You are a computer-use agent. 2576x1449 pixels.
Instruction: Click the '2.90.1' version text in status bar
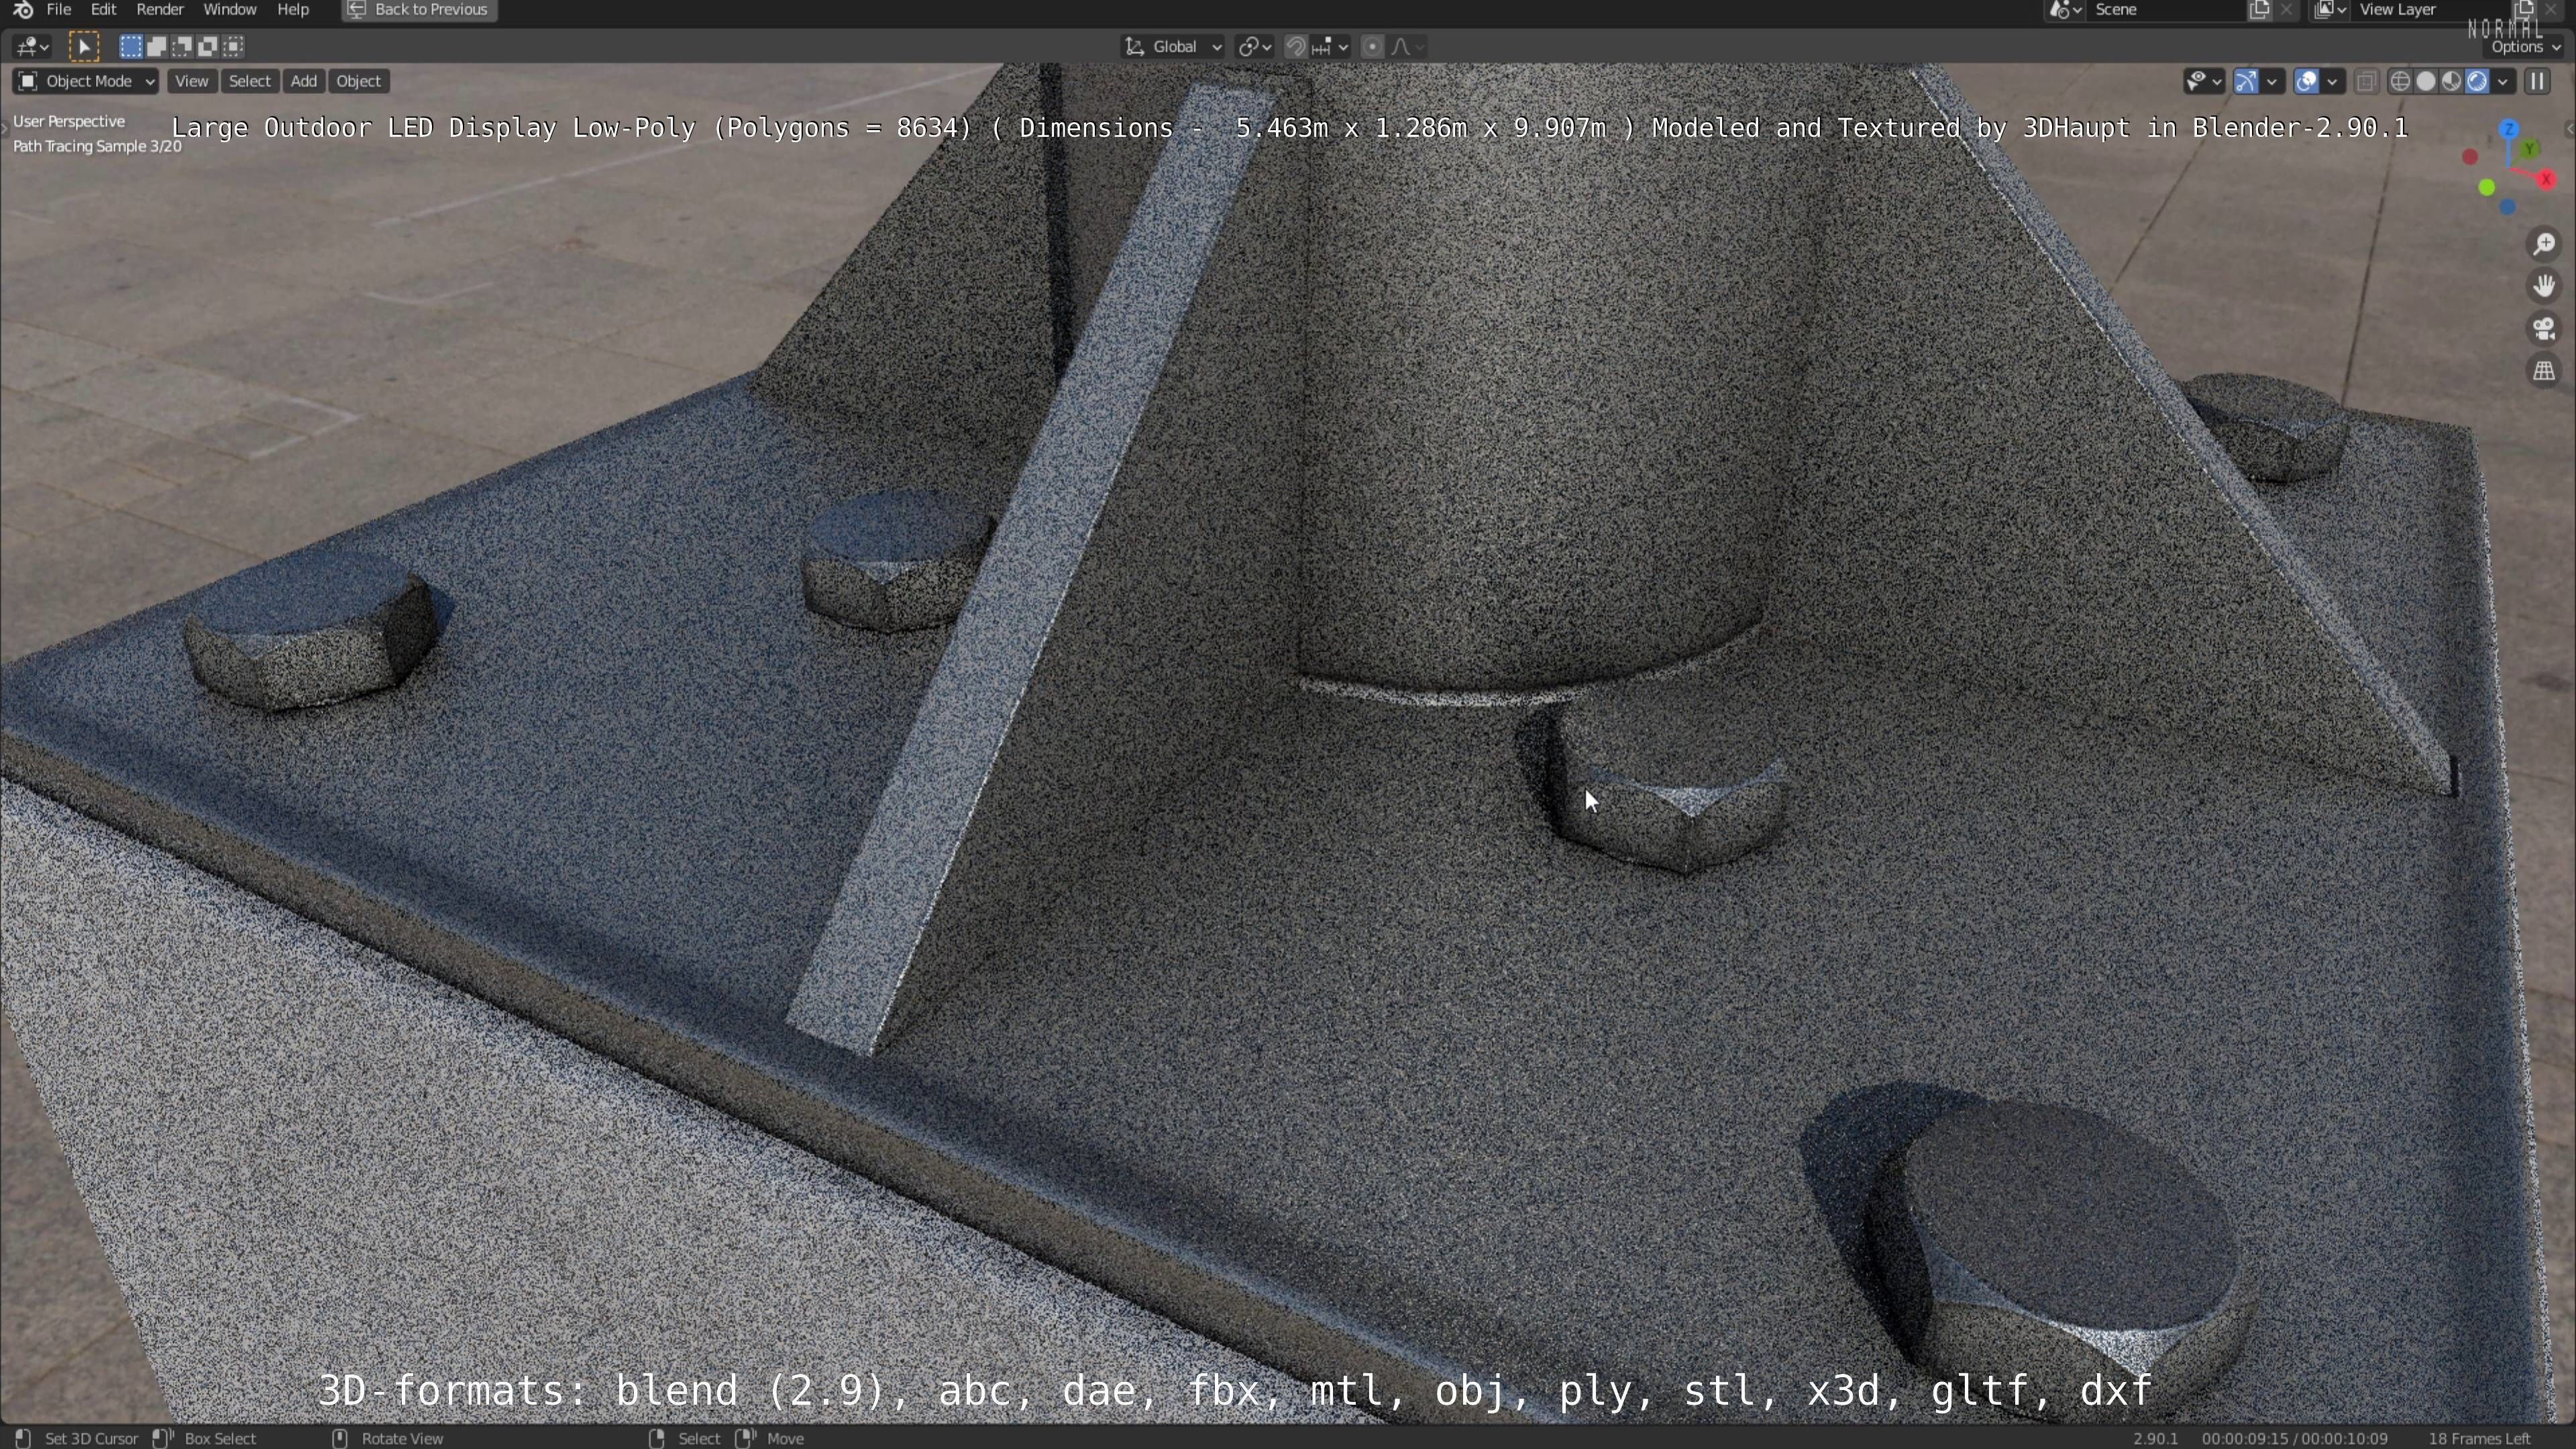pos(2155,1438)
